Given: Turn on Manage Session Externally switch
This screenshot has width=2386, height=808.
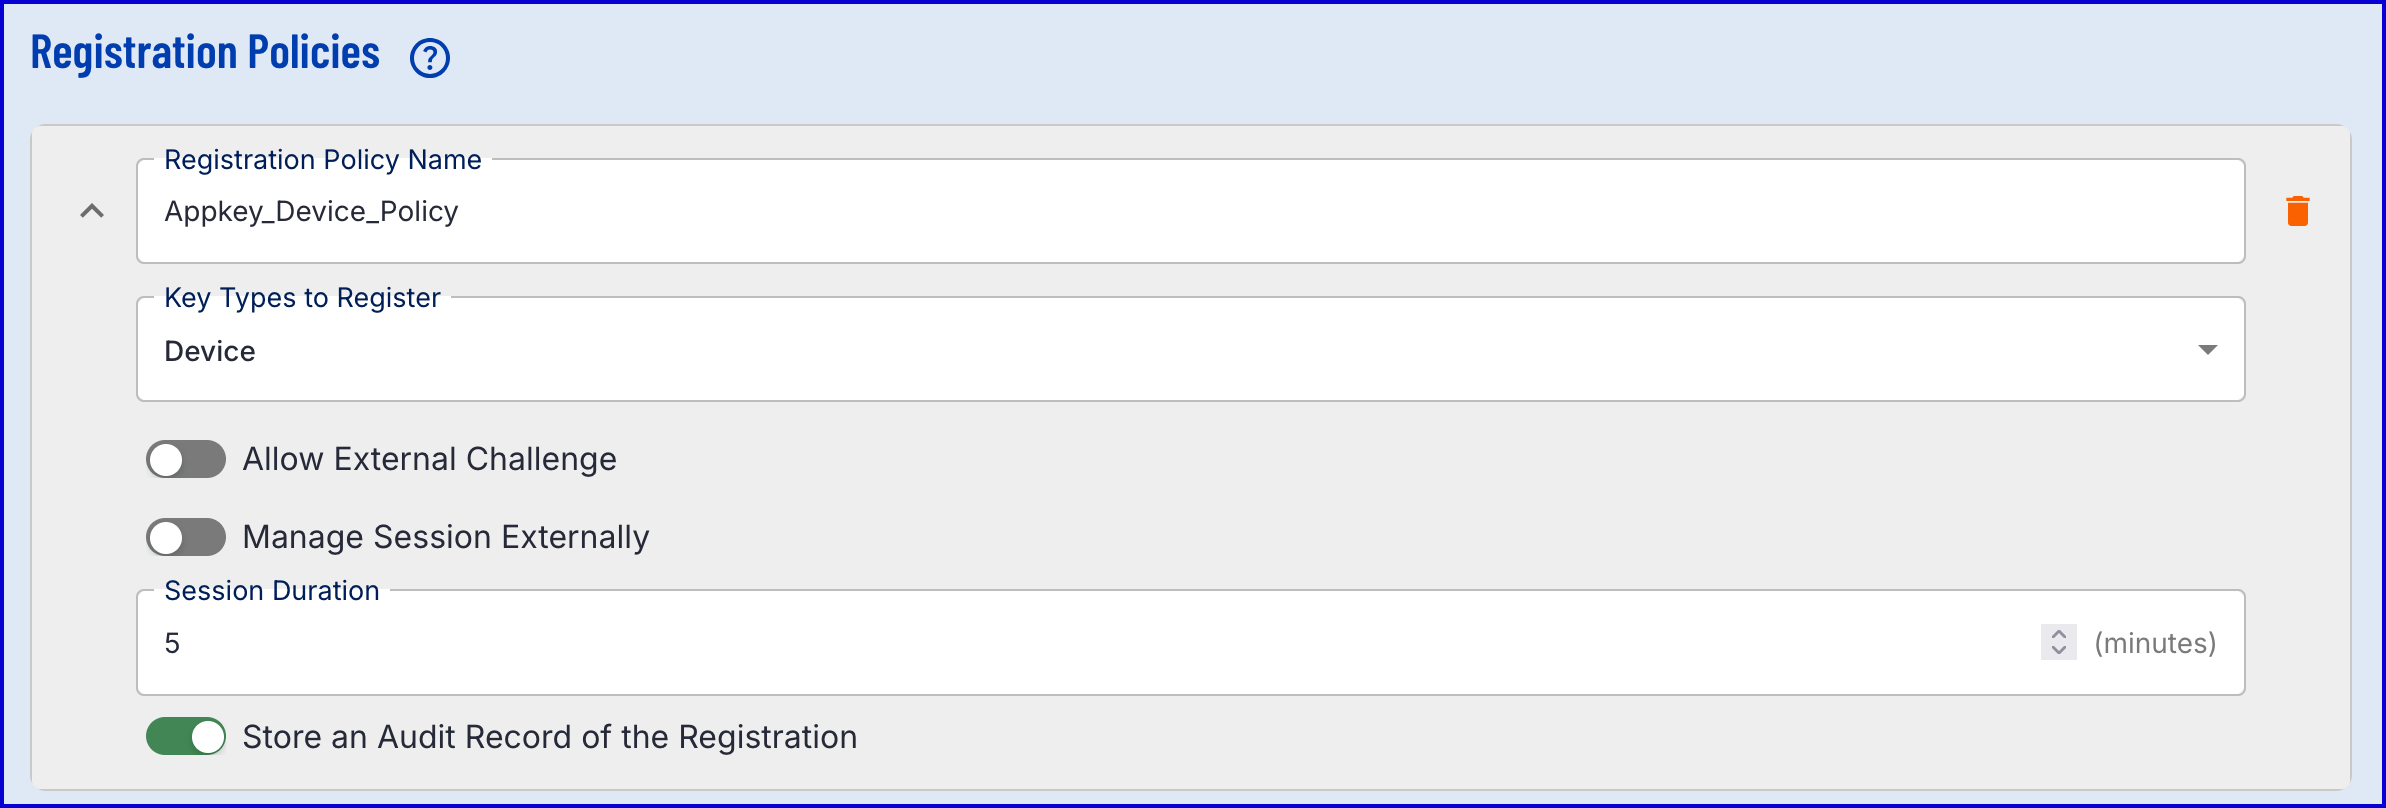Looking at the screenshot, I should pos(186,537).
